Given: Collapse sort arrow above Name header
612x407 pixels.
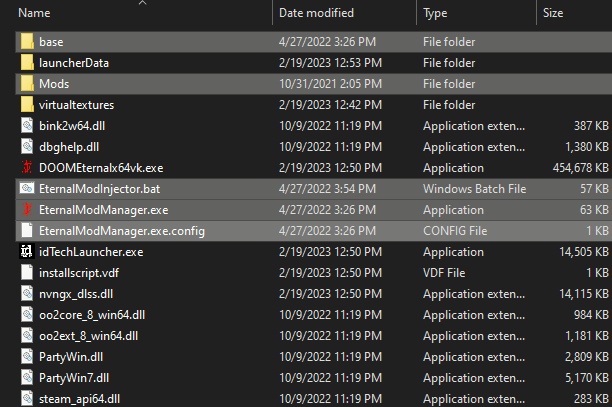Looking at the screenshot, I should point(142,3).
